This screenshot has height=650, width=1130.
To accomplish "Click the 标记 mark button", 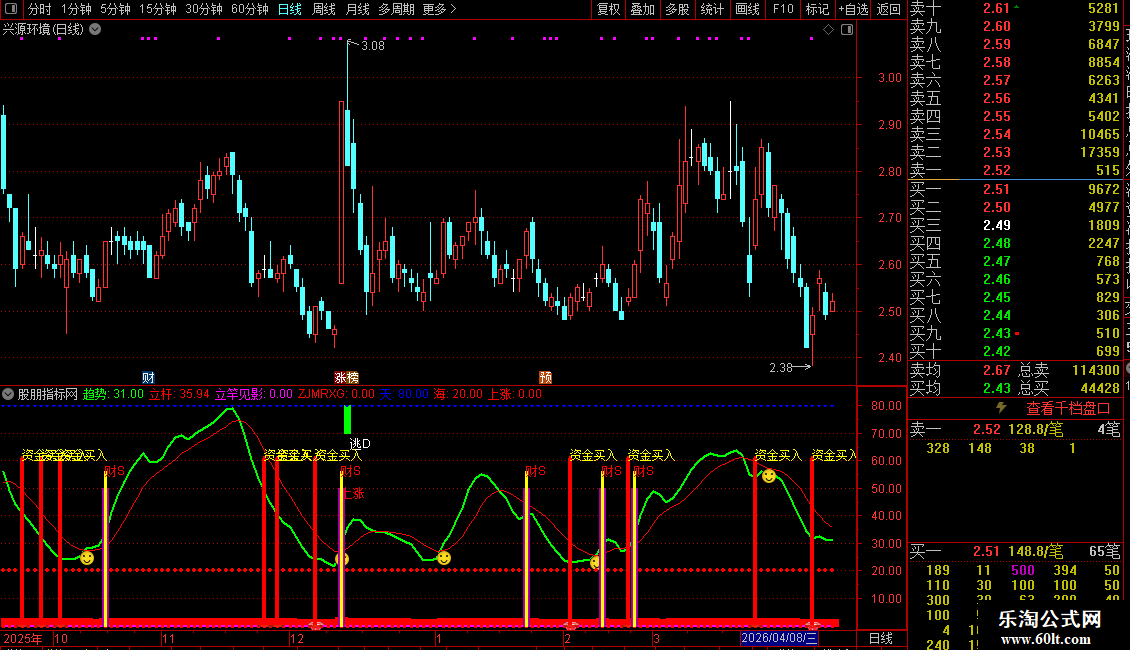I will [817, 9].
